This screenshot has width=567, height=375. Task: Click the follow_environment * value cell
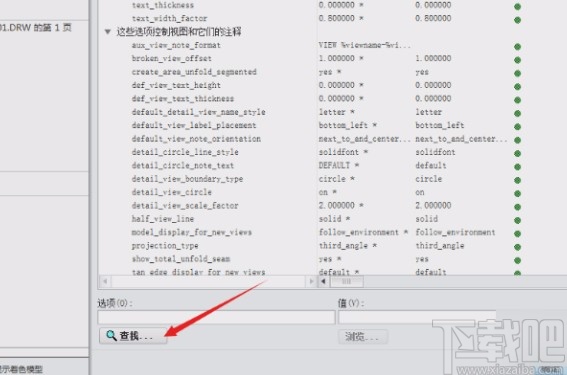pyautogui.click(x=363, y=233)
